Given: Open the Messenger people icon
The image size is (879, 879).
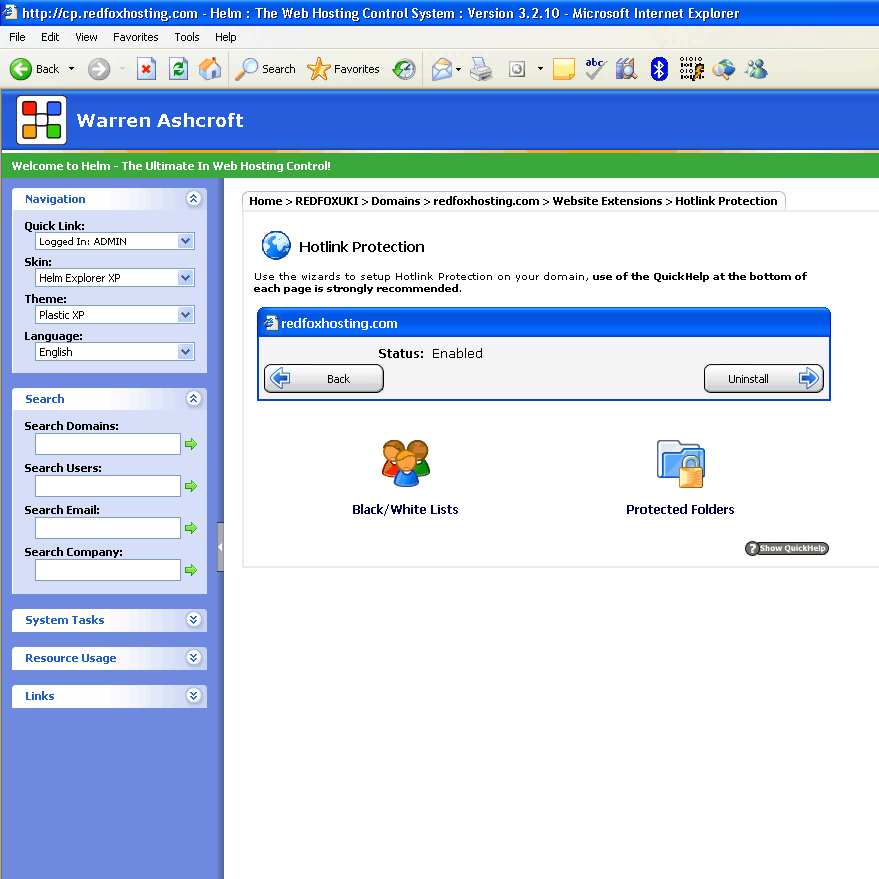Looking at the screenshot, I should coord(756,70).
